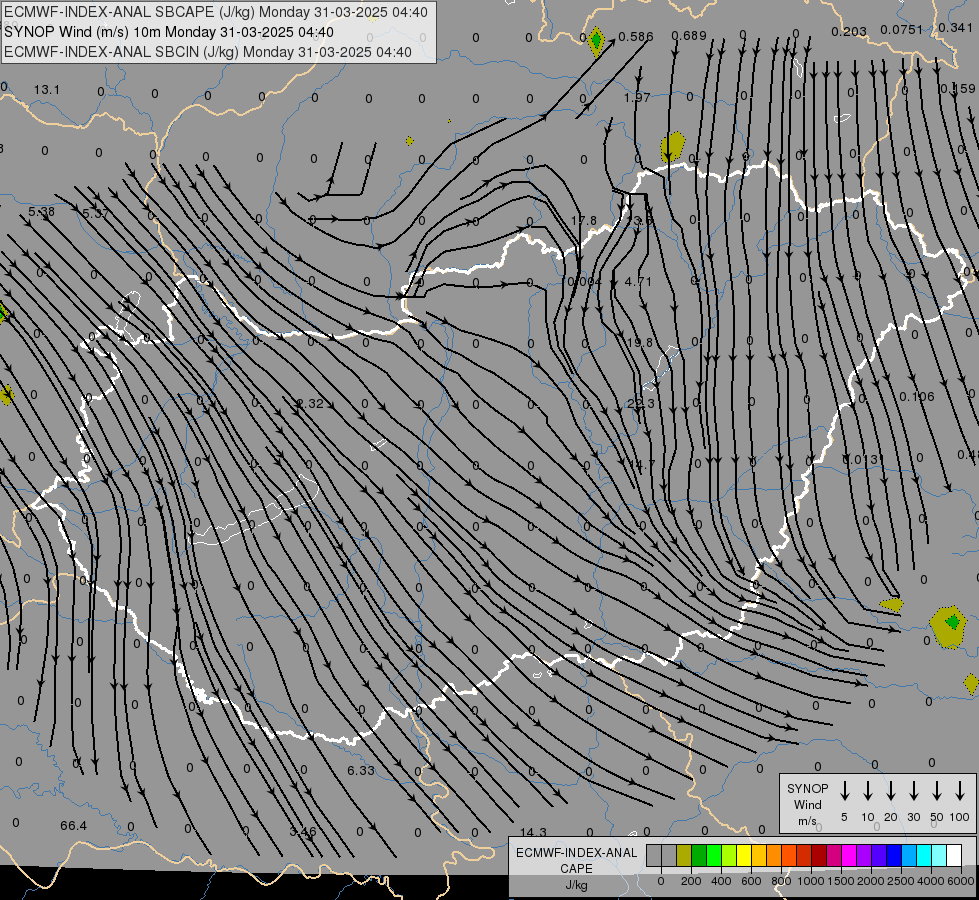
Task: Pick the yellow-green swatch in CAPE legend
Action: [x=729, y=855]
